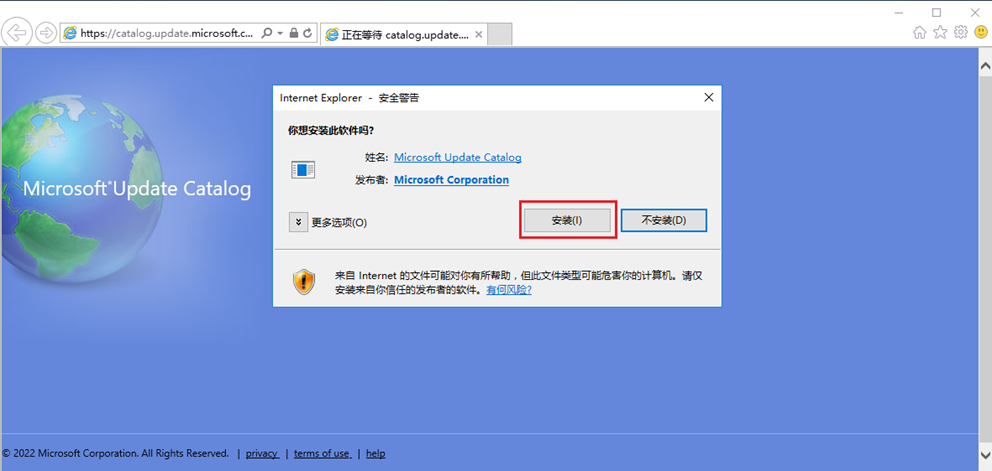Open the Microsoft Corporation publisher link
The height and width of the screenshot is (471, 992).
451,180
